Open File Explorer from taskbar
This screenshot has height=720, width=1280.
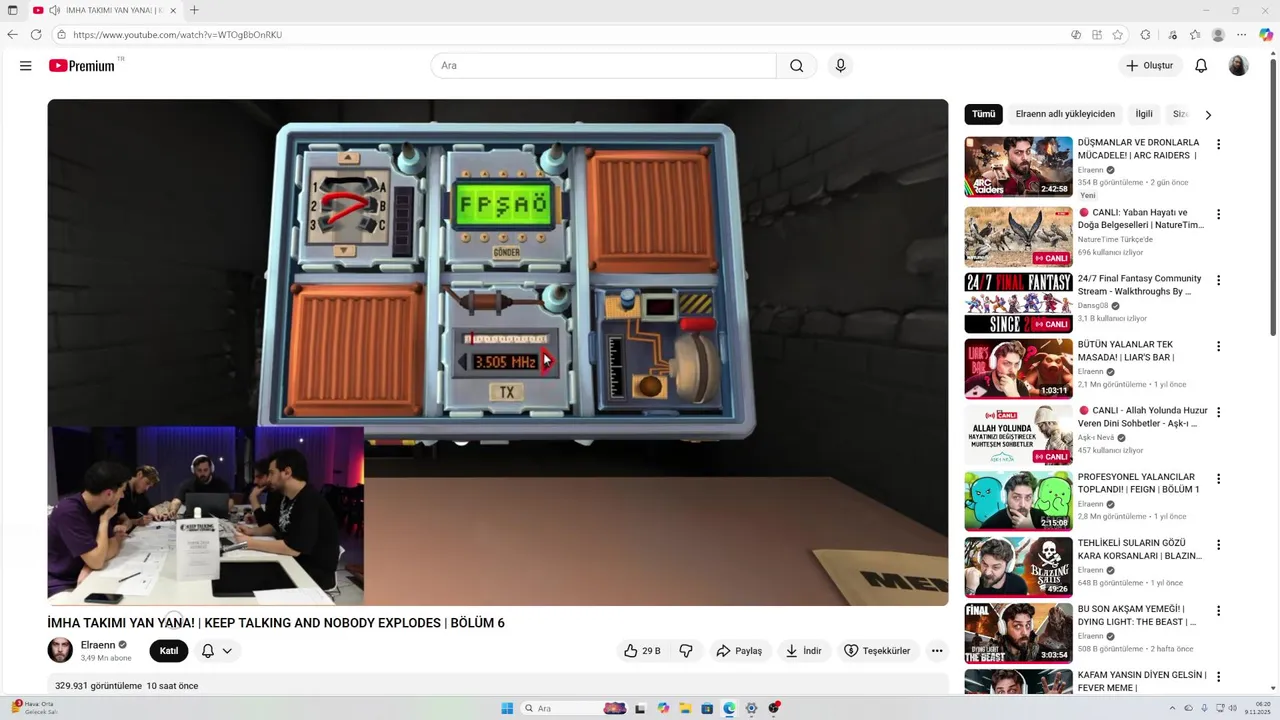click(x=685, y=708)
